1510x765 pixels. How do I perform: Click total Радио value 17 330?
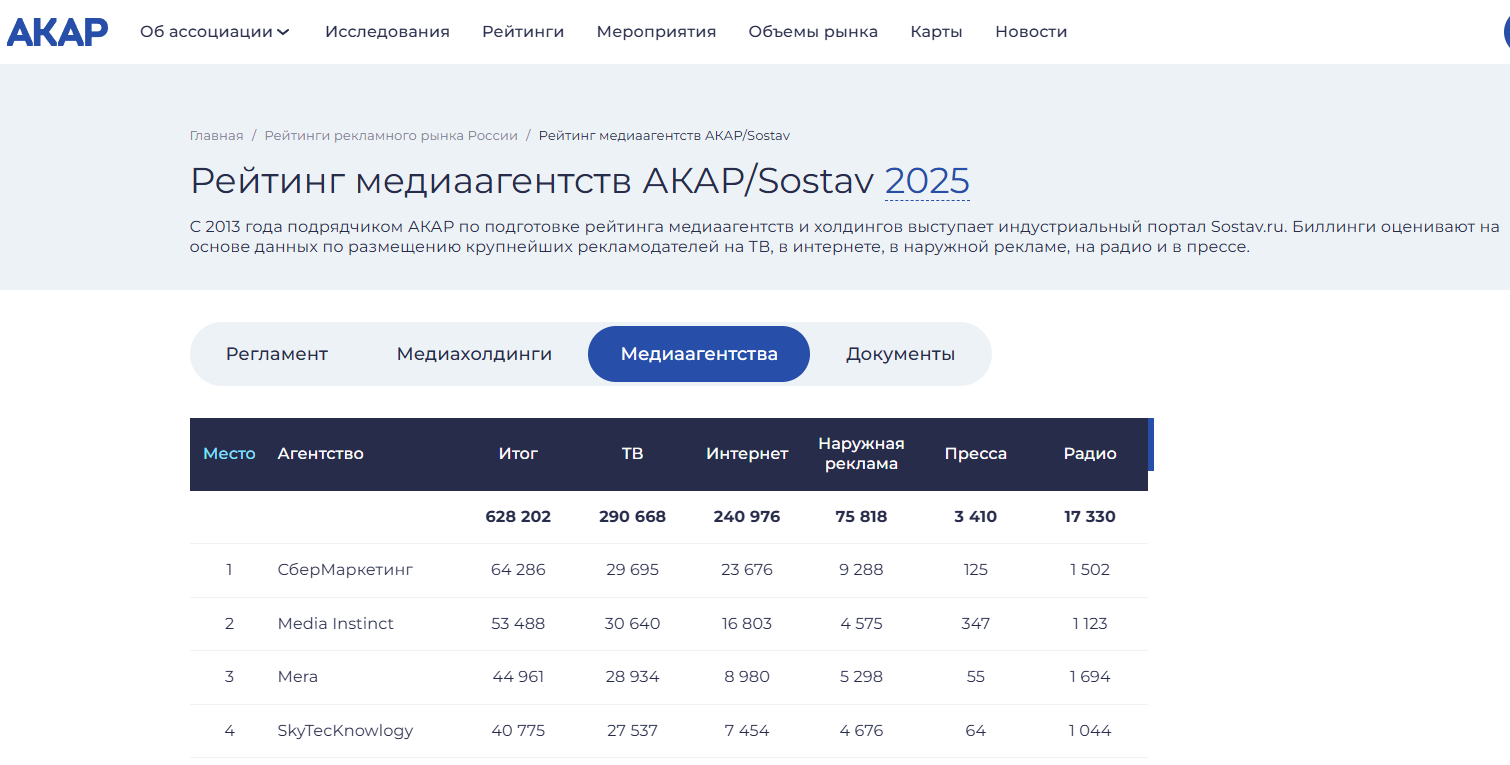pos(1090,517)
